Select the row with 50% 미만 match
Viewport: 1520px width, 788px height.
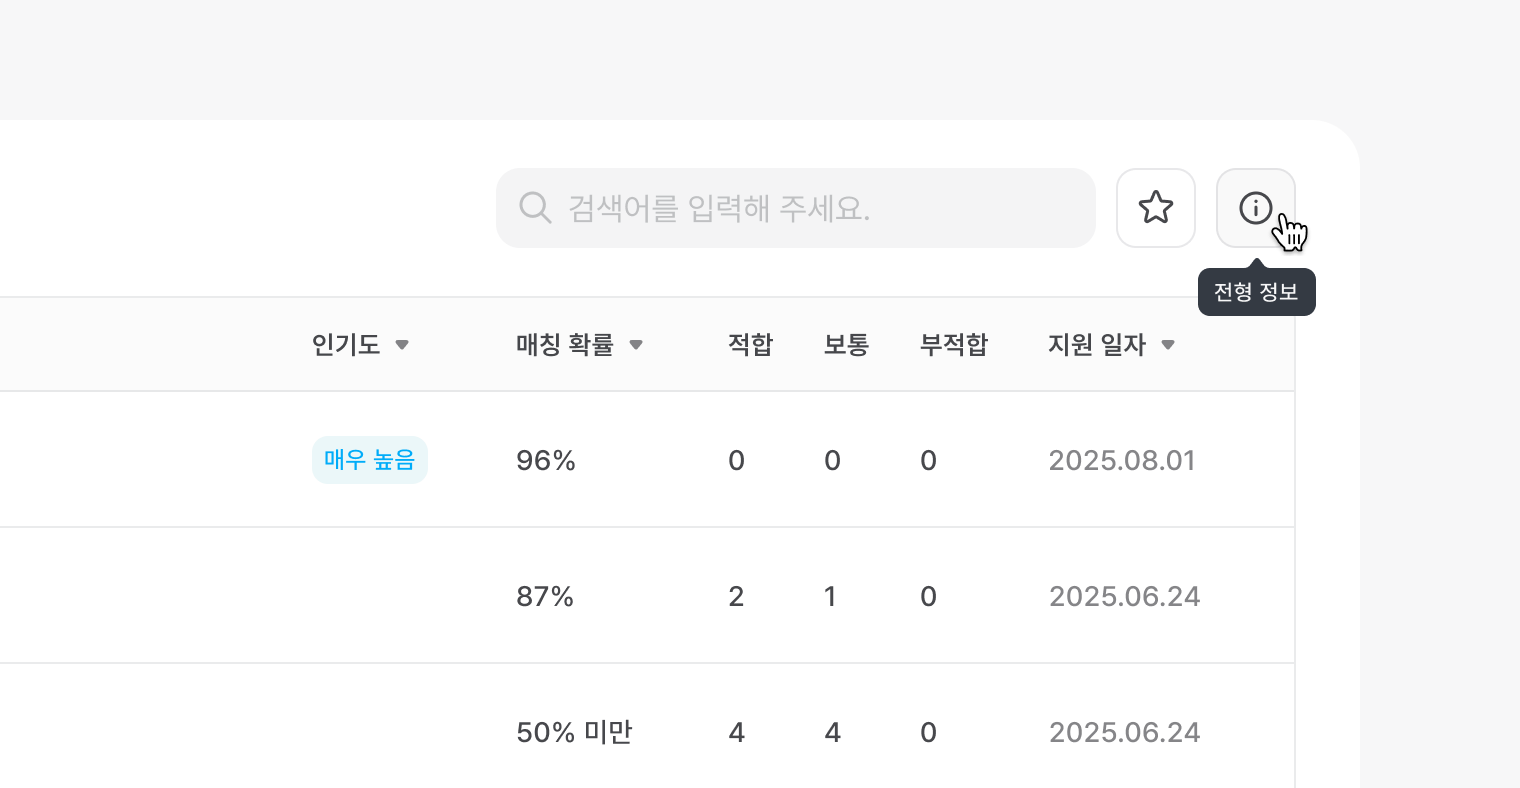[x=574, y=732]
